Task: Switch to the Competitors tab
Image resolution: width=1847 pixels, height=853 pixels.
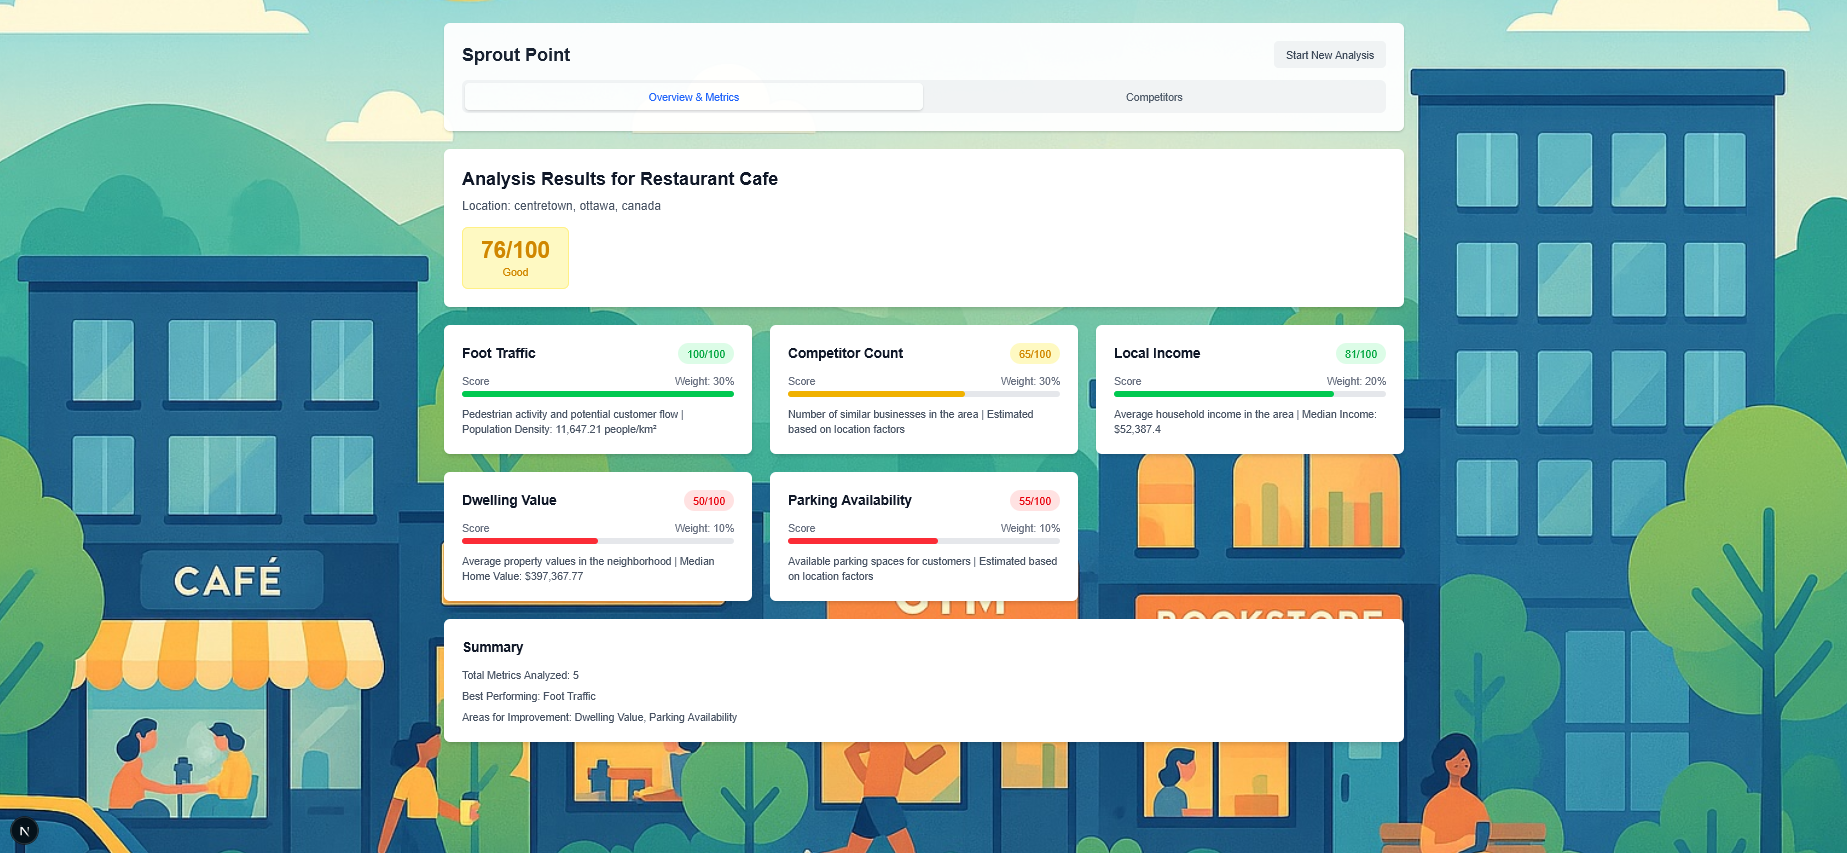Action: (x=1154, y=97)
